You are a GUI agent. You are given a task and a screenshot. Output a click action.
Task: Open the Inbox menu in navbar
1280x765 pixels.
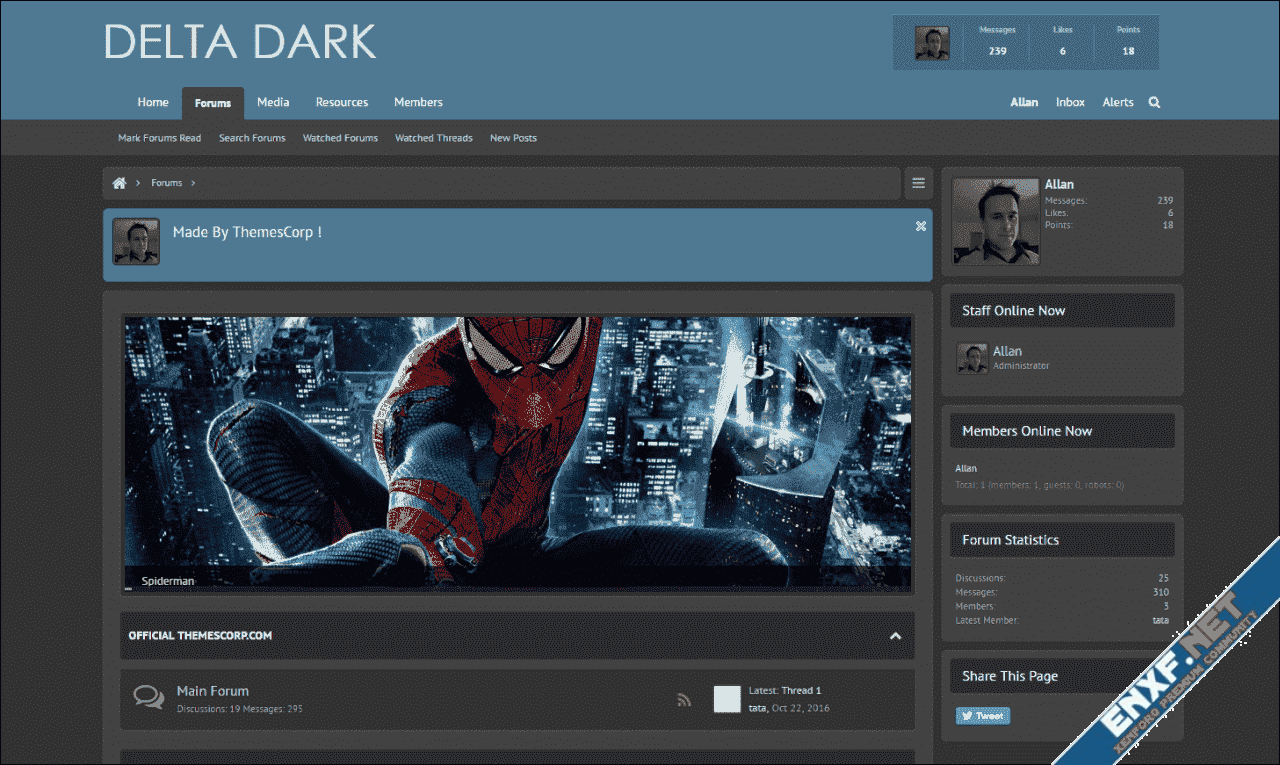[x=1070, y=102]
